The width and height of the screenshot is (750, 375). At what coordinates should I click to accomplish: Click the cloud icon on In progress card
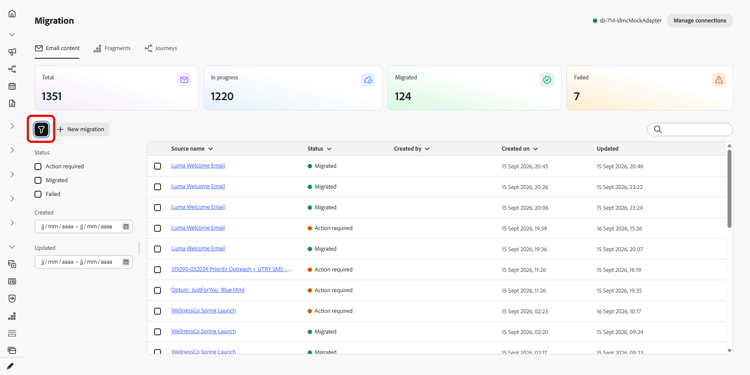(x=368, y=80)
